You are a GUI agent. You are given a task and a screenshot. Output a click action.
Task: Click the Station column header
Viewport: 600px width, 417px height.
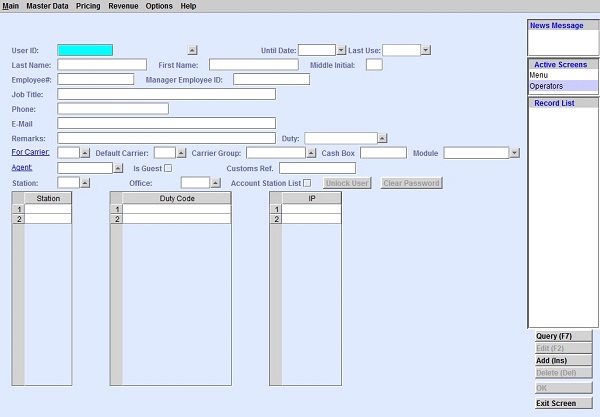pos(48,198)
